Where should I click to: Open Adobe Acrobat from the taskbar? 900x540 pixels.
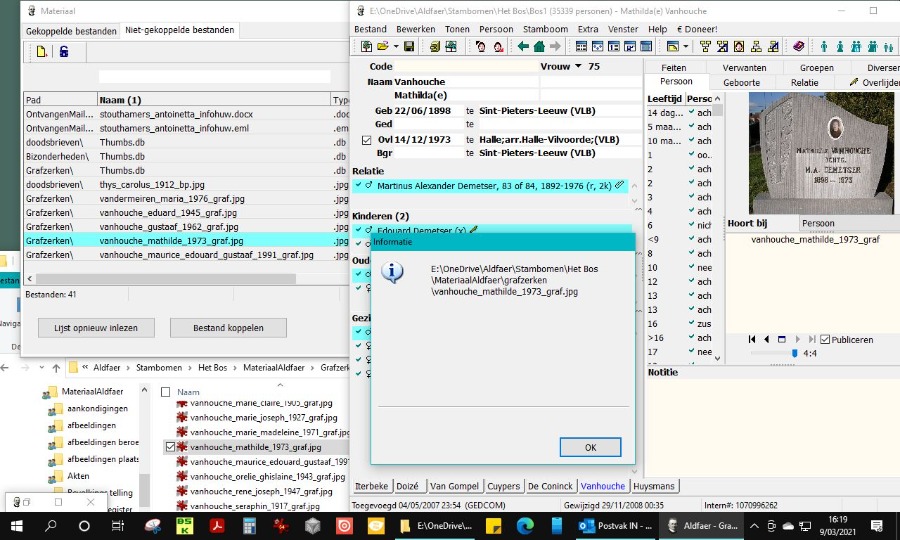pos(217,526)
